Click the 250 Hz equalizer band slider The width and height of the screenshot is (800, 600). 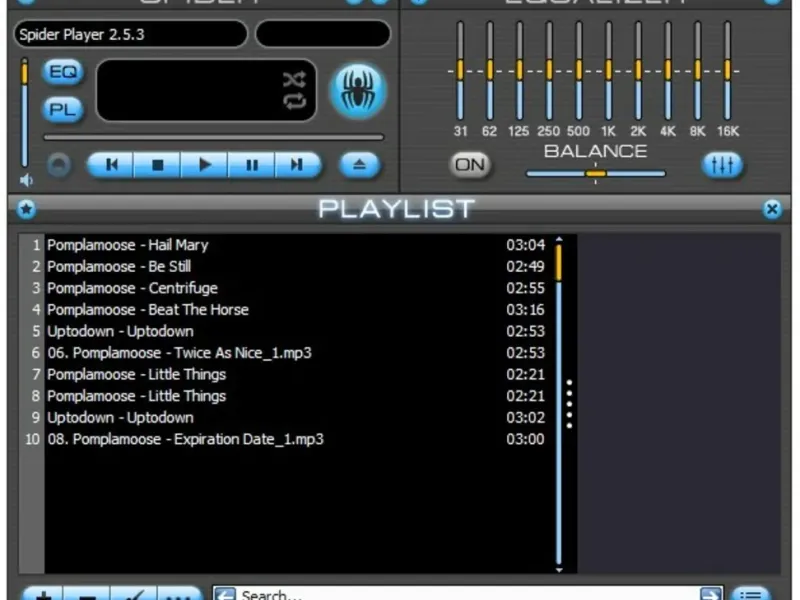[549, 70]
